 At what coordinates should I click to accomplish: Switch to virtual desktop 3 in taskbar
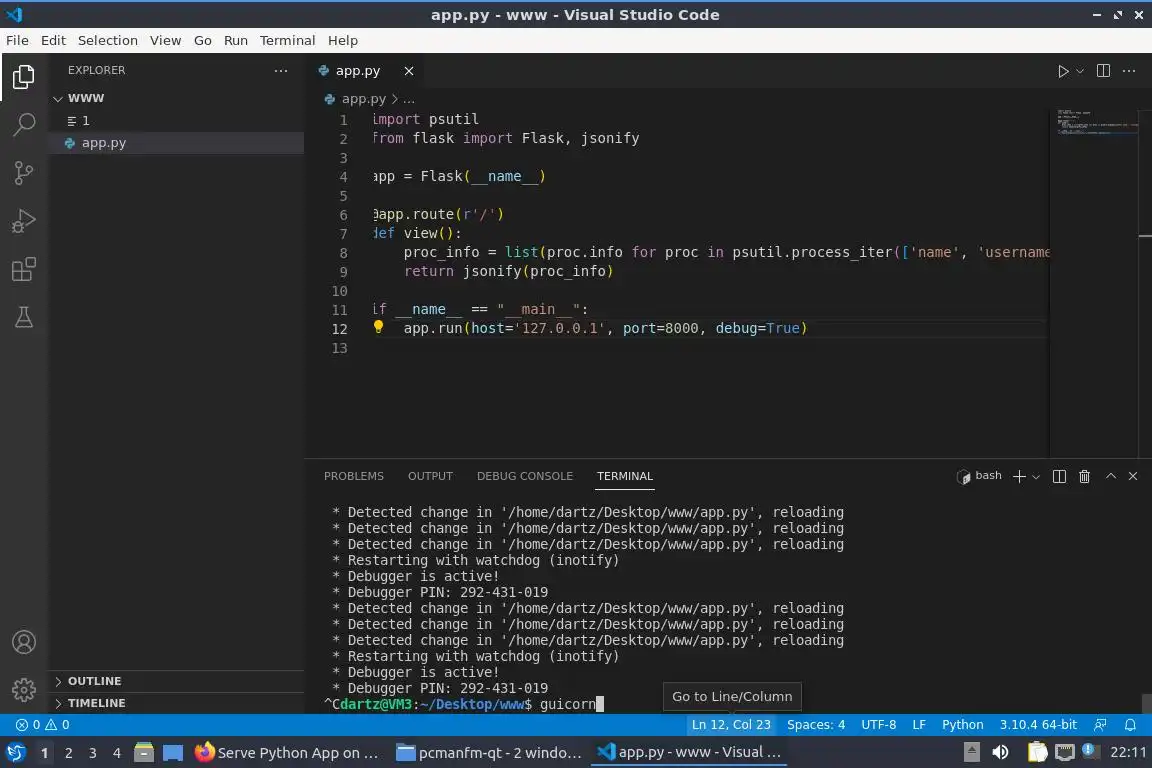point(93,753)
